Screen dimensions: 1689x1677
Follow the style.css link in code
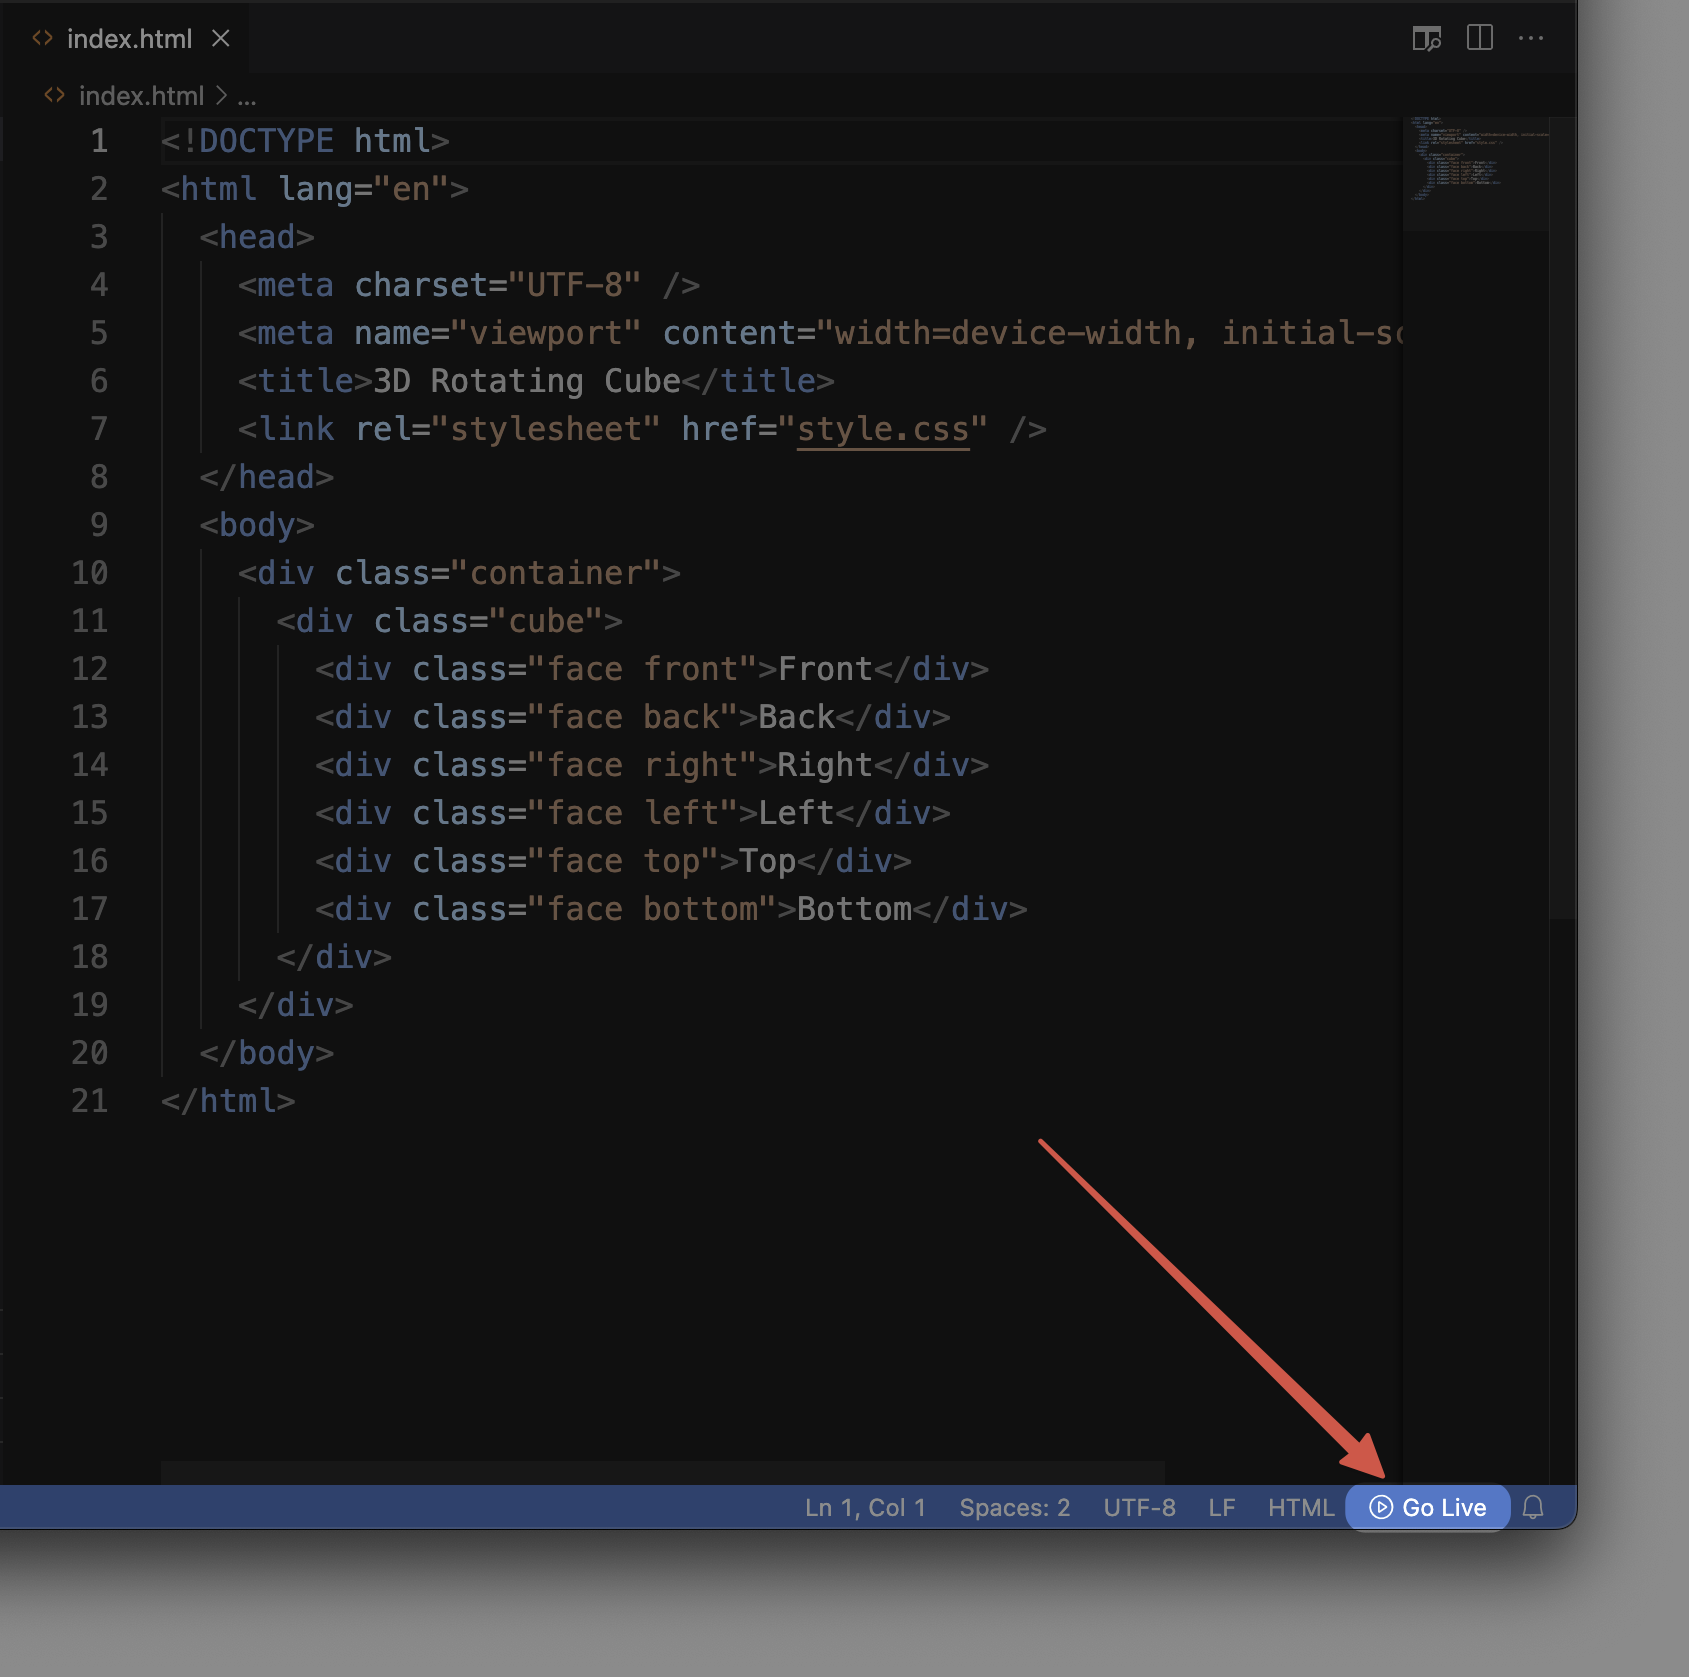pyautogui.click(x=882, y=429)
